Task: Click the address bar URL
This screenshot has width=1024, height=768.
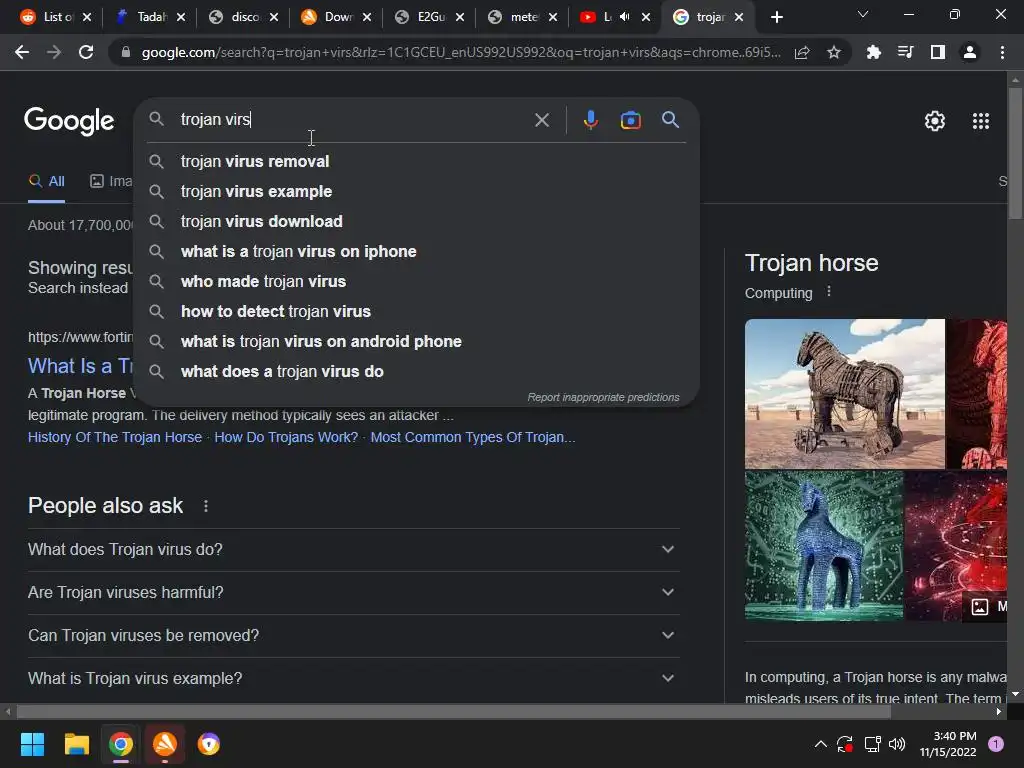Action: [461, 52]
